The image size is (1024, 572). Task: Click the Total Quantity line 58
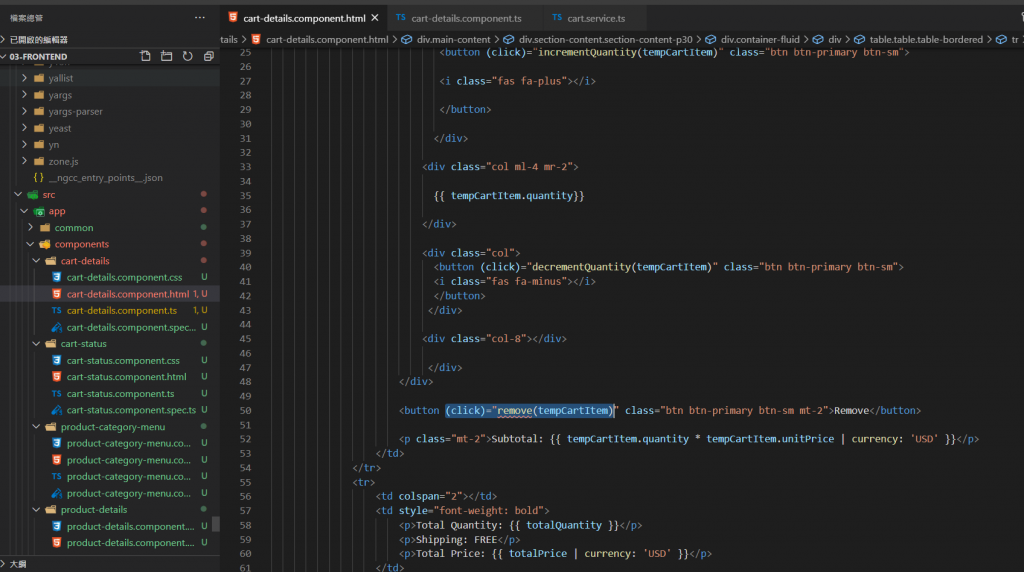pos(520,525)
